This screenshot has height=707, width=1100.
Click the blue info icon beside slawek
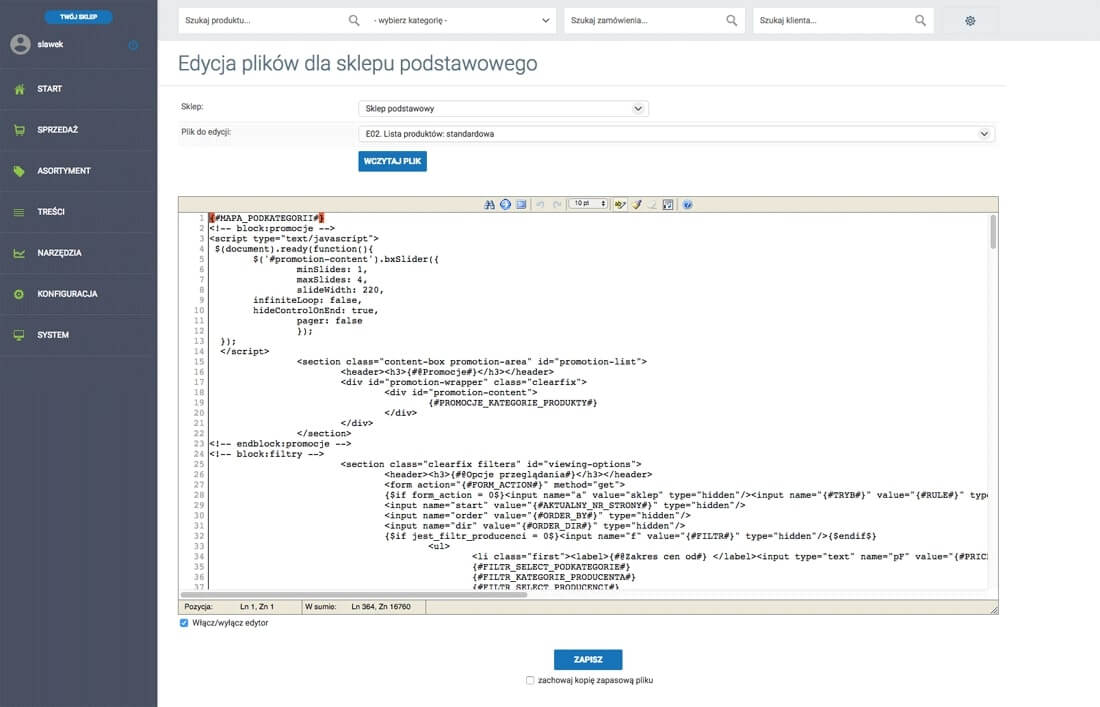[133, 45]
